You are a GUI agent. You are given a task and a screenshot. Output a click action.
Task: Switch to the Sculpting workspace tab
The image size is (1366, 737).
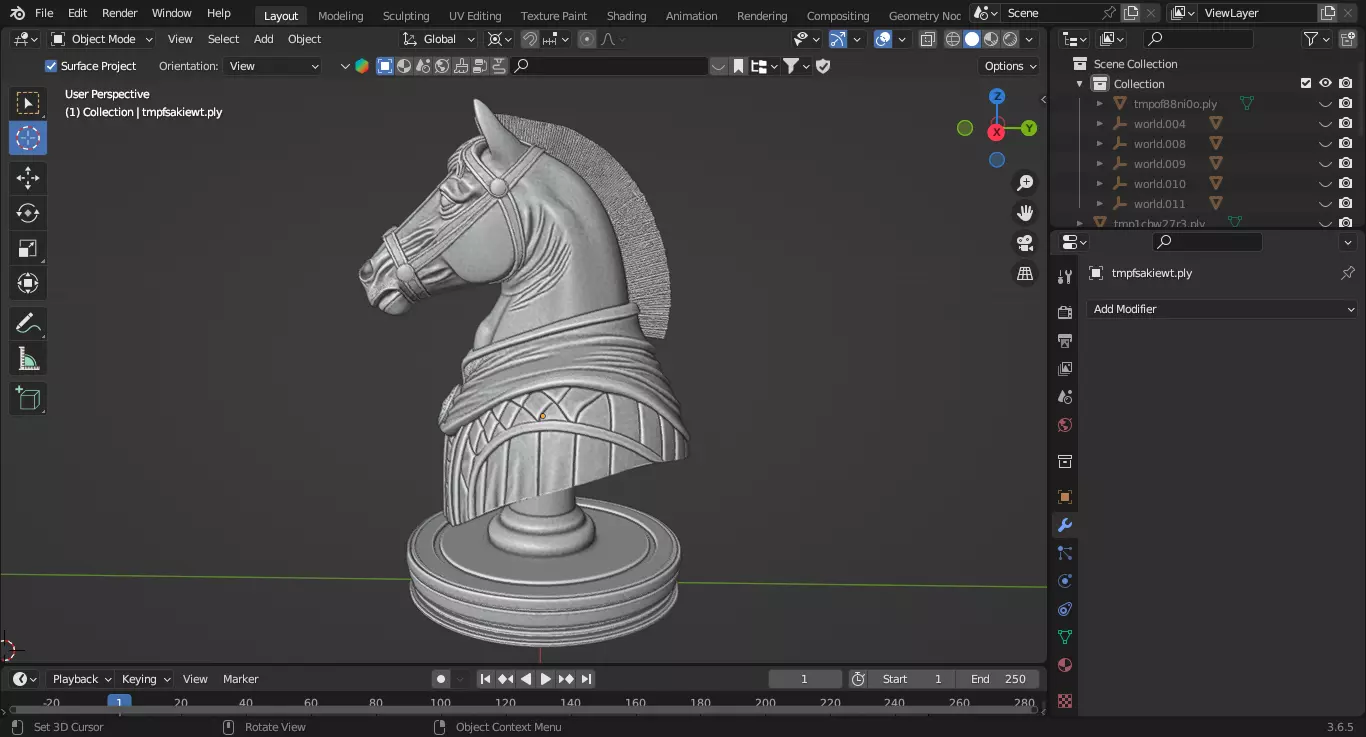coord(406,16)
